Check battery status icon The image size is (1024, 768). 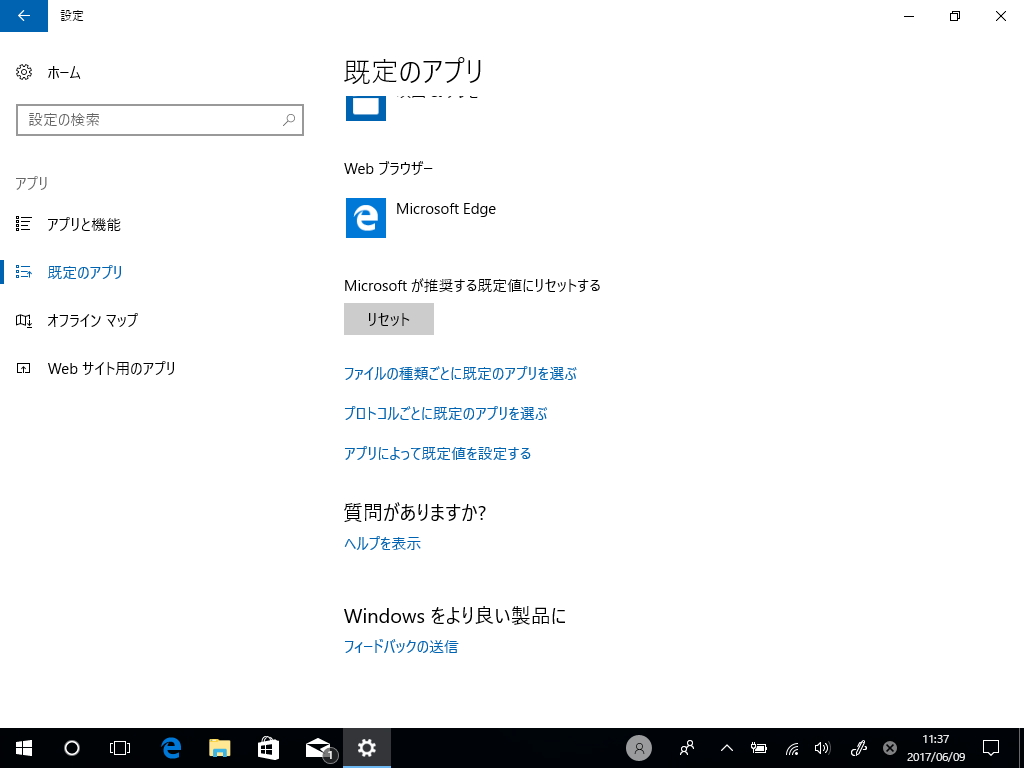[x=758, y=748]
